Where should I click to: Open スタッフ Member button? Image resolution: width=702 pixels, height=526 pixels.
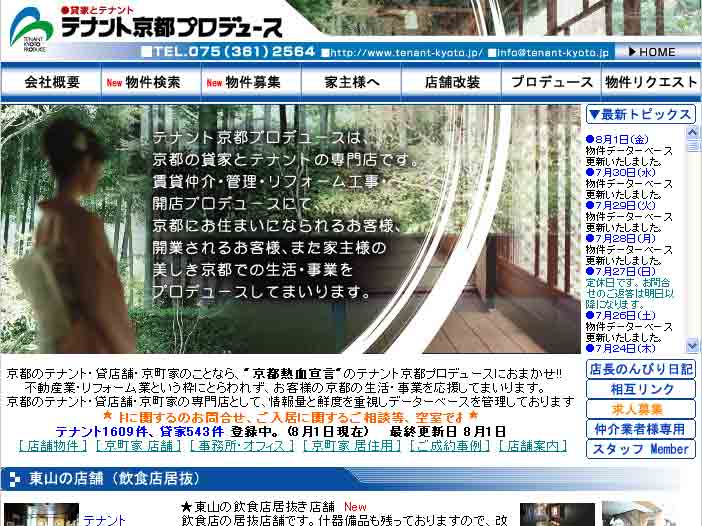click(641, 449)
